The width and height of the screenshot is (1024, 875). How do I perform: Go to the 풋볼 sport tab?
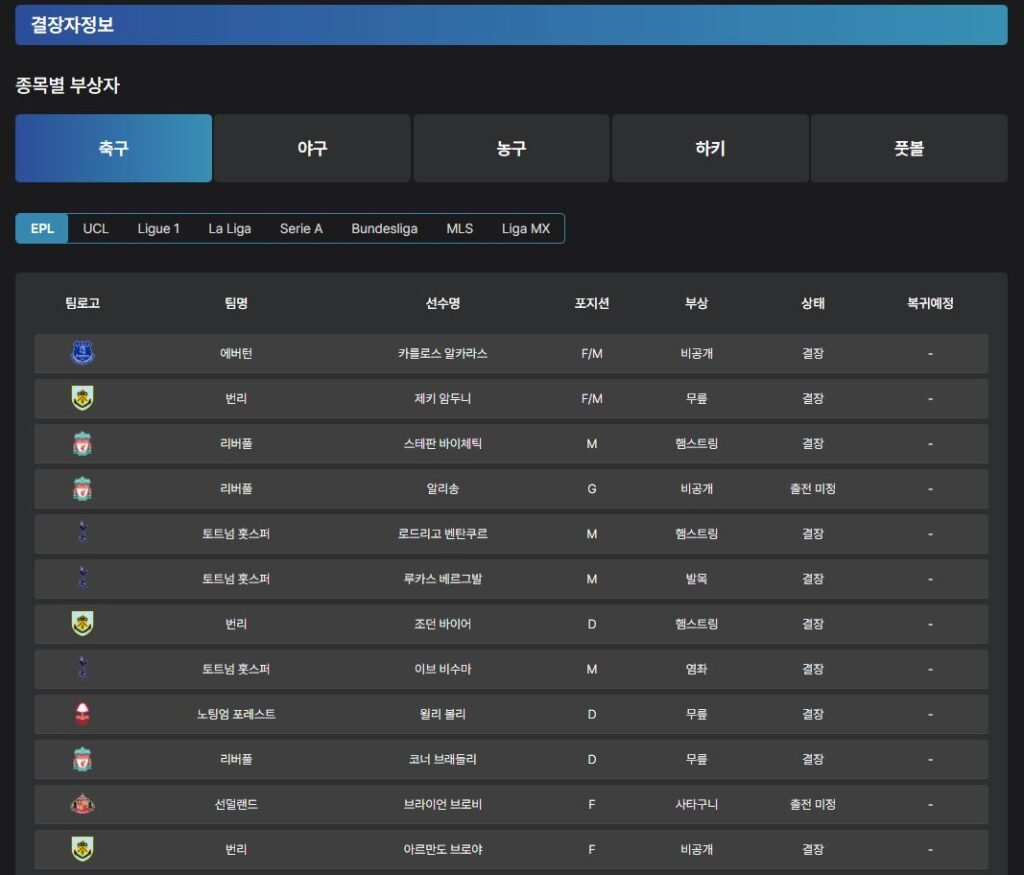pos(909,148)
